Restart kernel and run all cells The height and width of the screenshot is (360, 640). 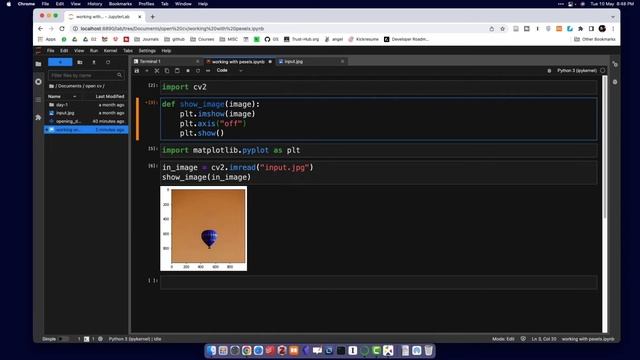point(208,71)
